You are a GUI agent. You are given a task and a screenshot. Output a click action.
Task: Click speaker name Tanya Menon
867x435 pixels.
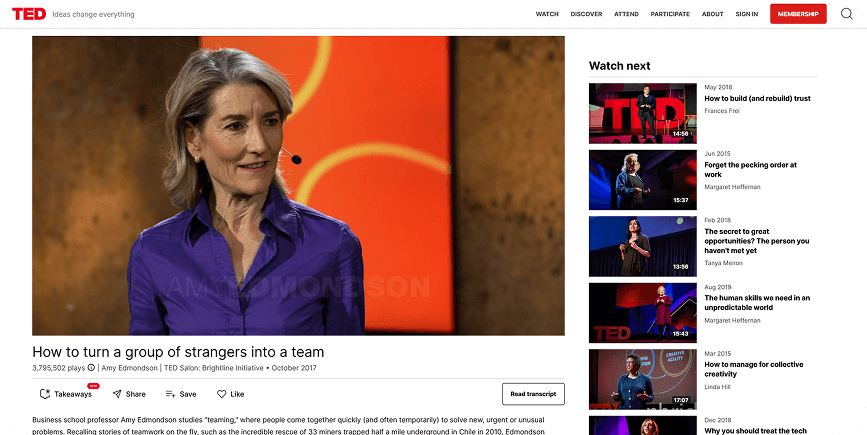[x=723, y=263]
